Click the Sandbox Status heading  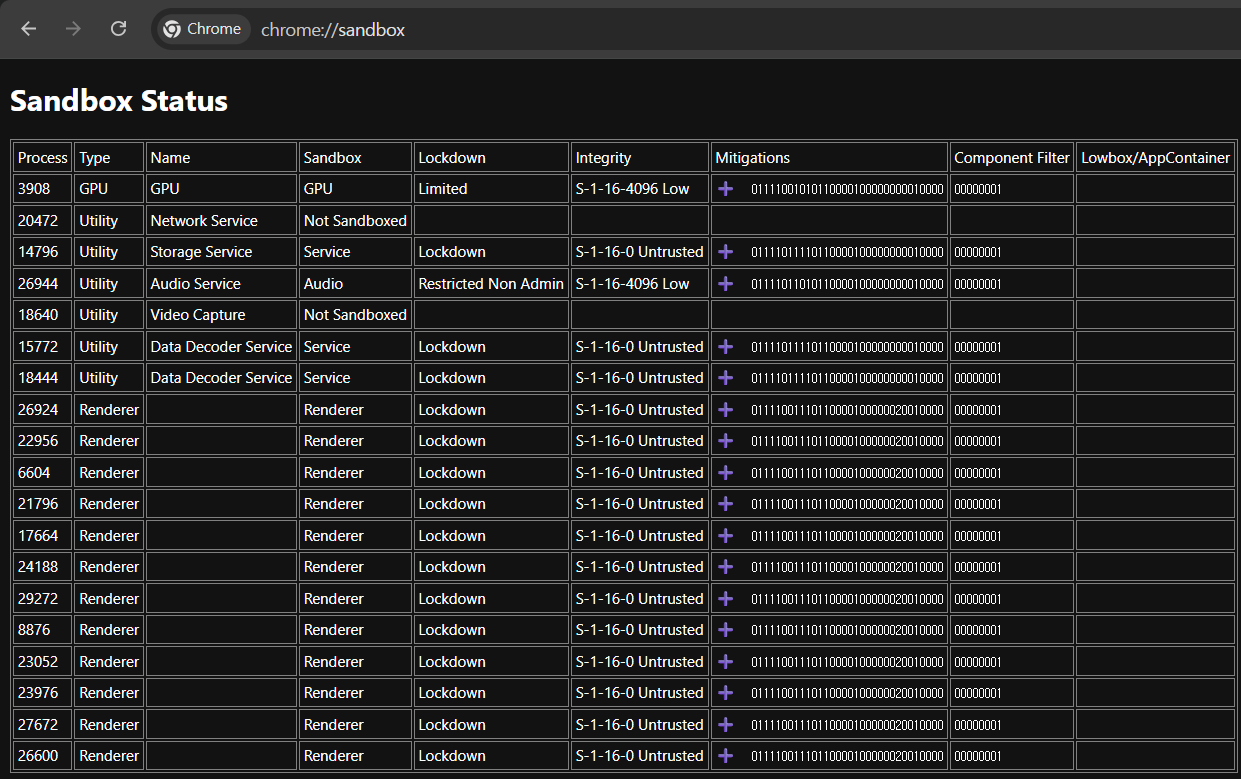point(119,101)
